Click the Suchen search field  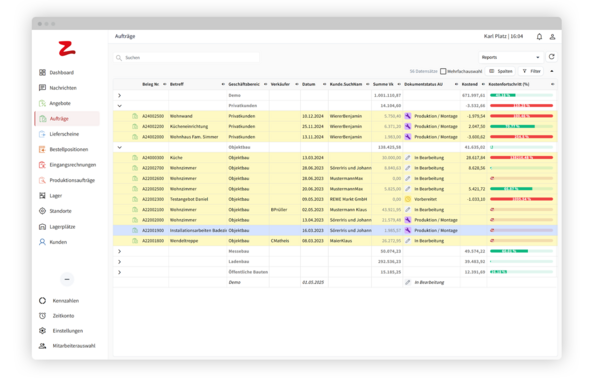tap(187, 57)
